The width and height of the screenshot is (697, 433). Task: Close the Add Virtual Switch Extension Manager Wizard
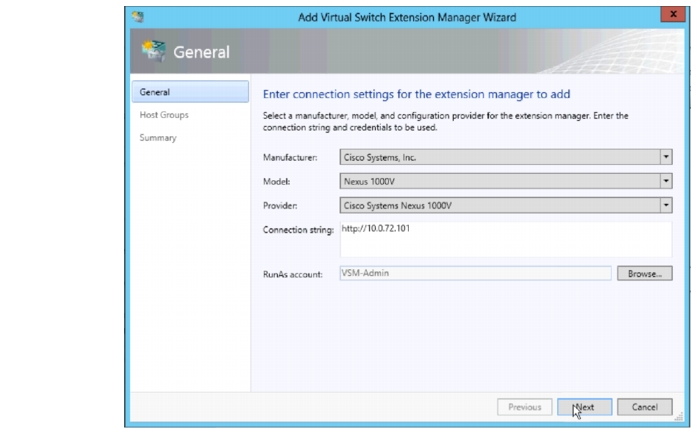click(673, 14)
